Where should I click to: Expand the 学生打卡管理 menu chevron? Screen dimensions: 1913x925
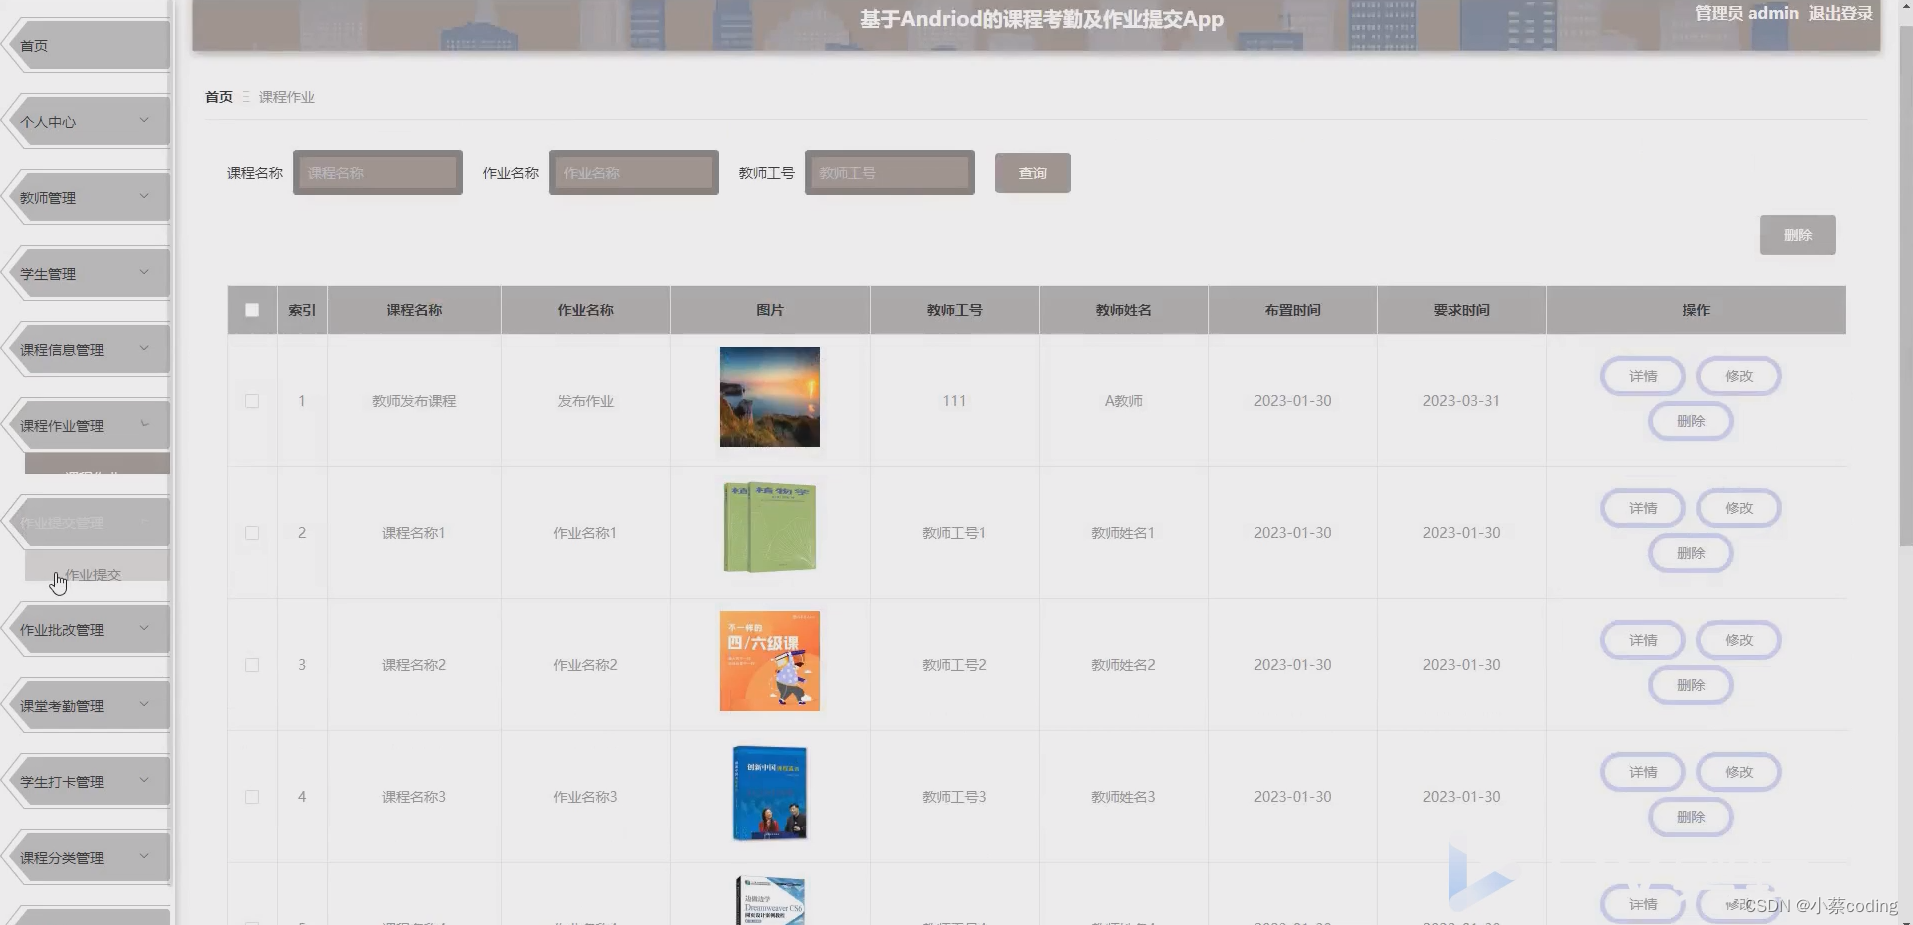coord(144,781)
